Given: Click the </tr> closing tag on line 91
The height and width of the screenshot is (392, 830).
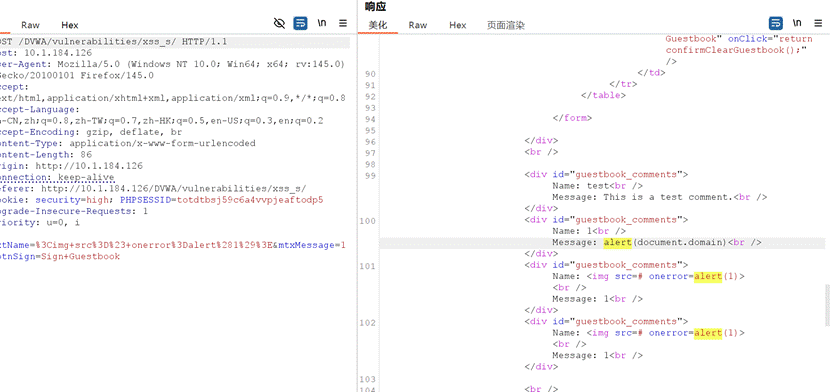Looking at the screenshot, I should 623,84.
